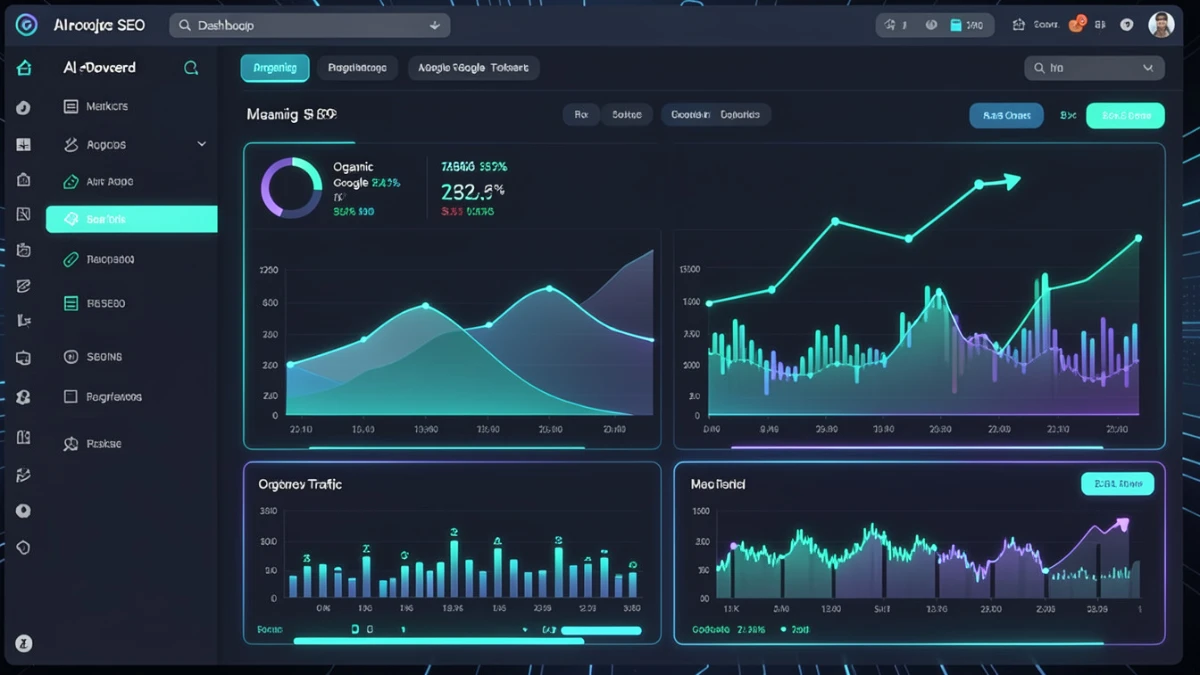Select the tag icon near the rail bottom

24,548
